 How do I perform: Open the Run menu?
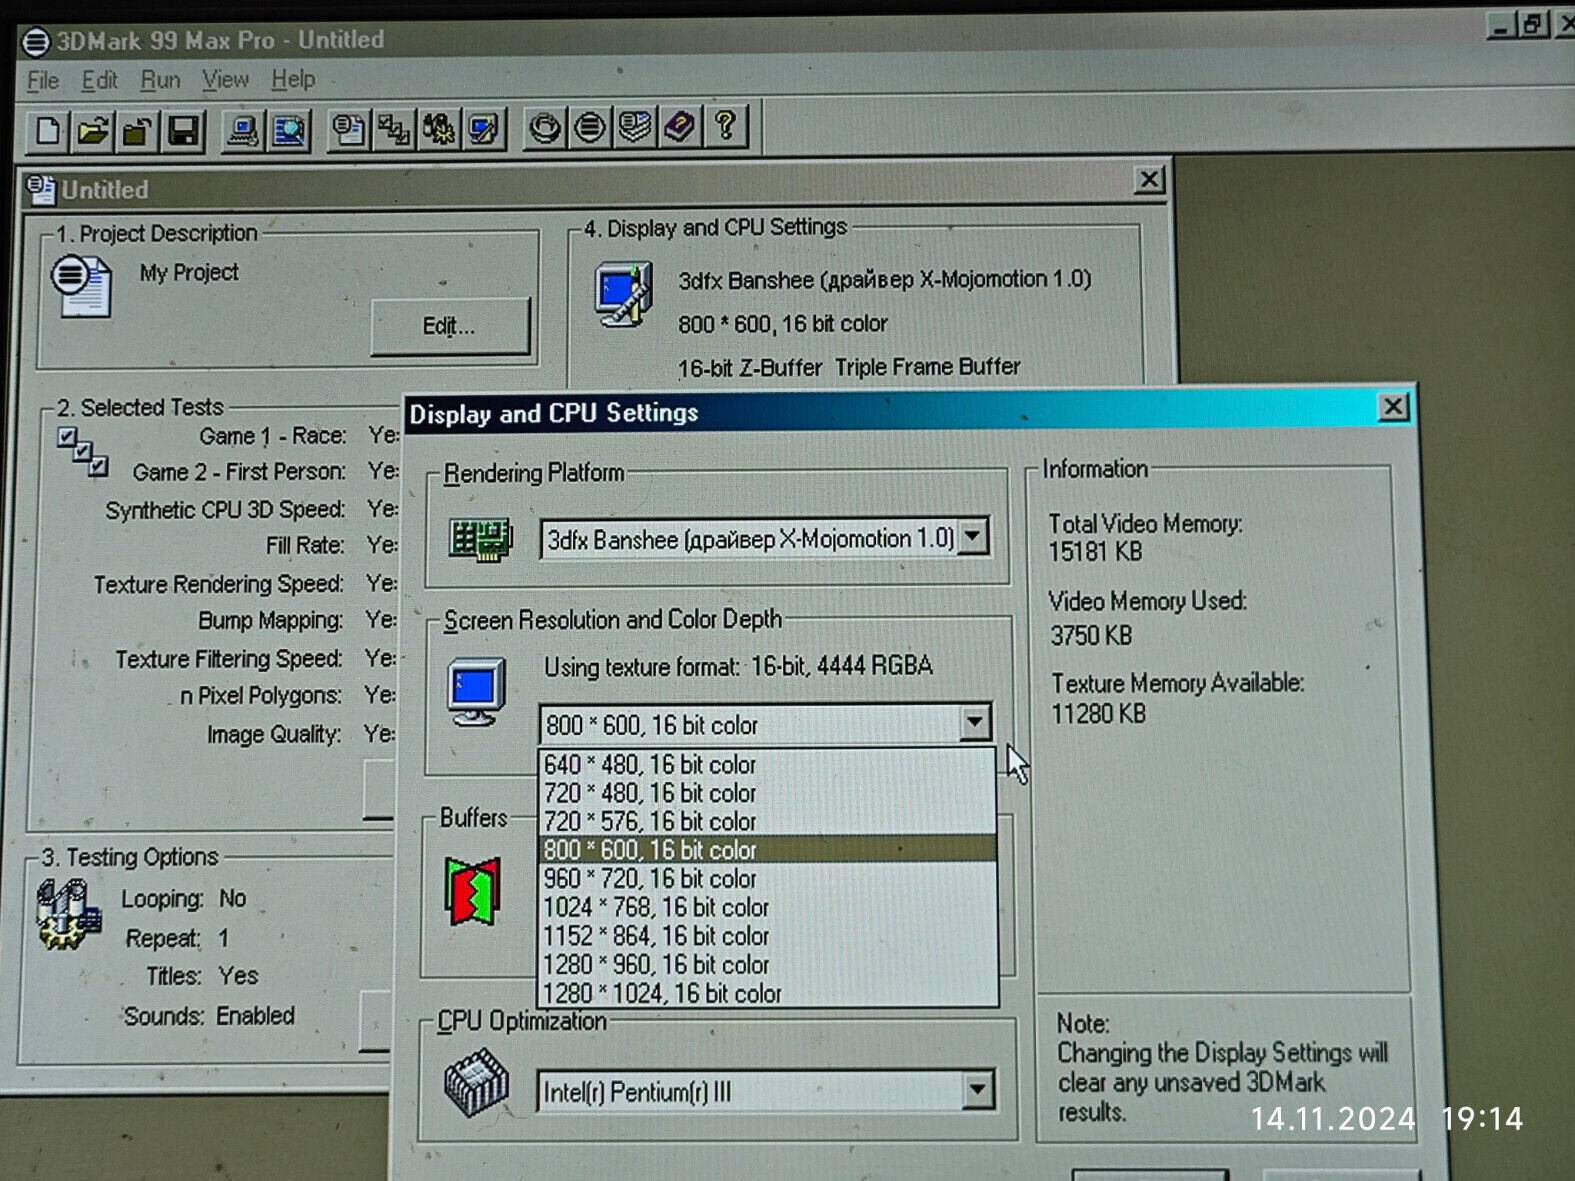pos(160,80)
